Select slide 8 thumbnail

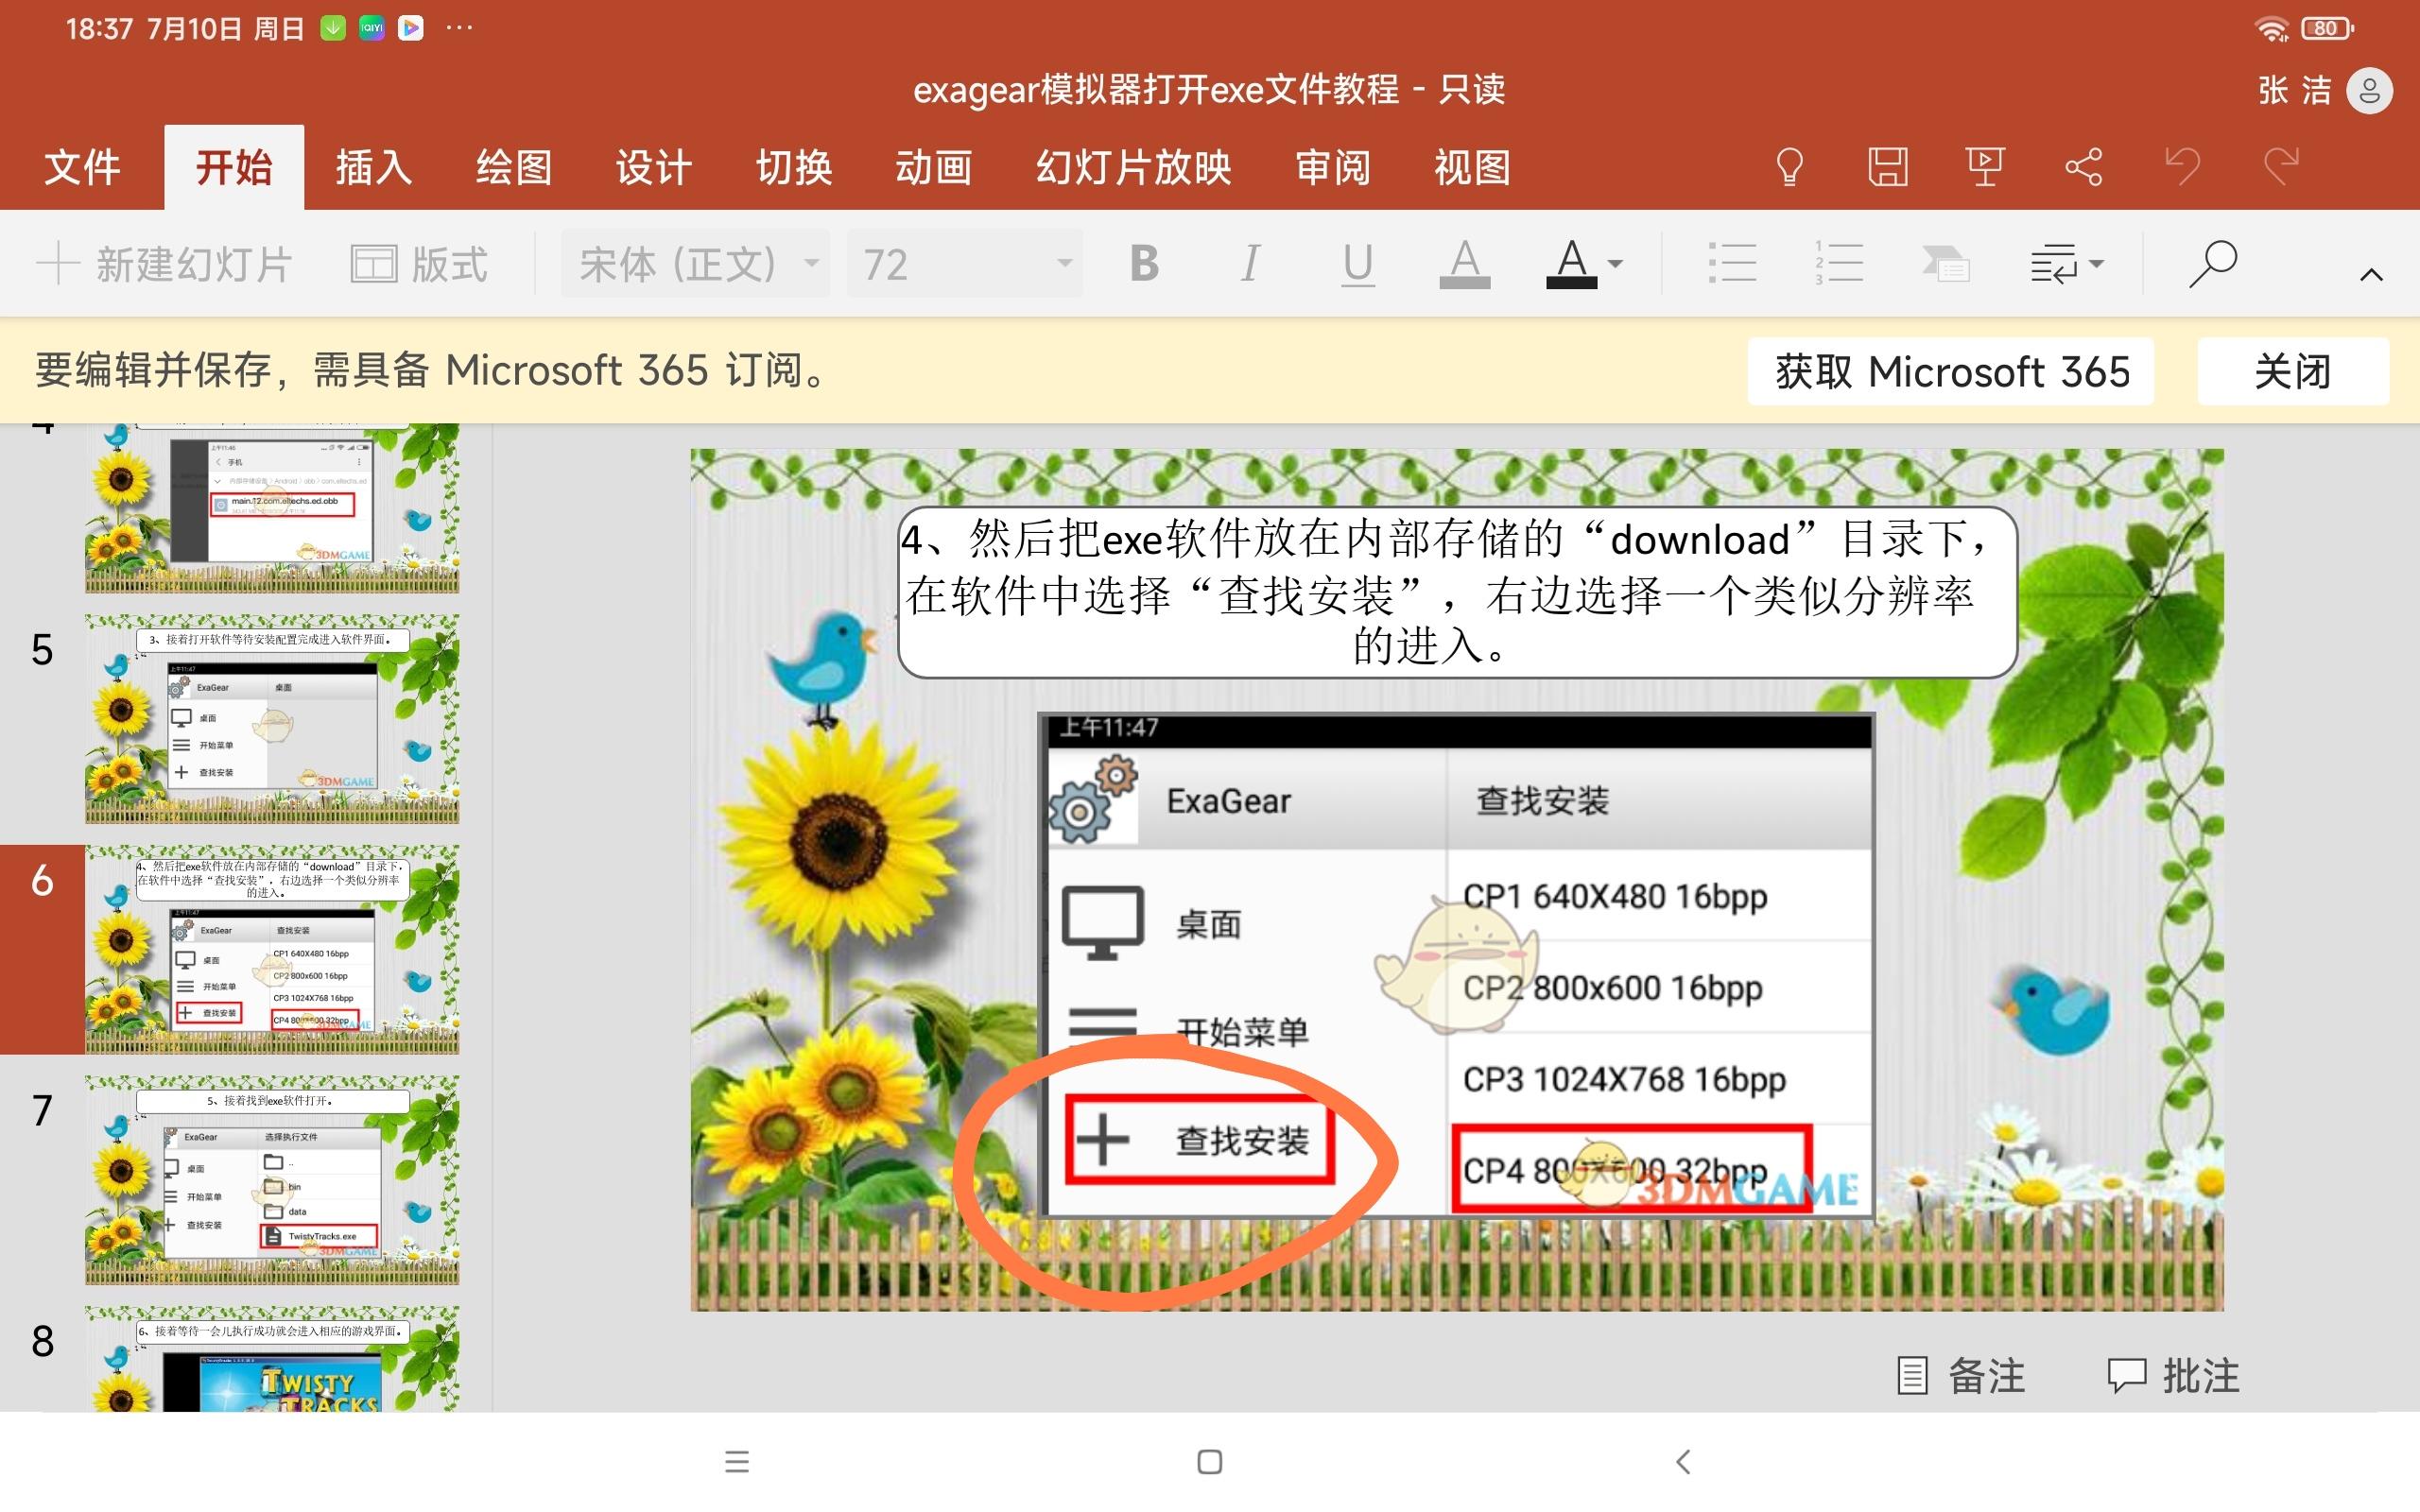pyautogui.click(x=272, y=1358)
